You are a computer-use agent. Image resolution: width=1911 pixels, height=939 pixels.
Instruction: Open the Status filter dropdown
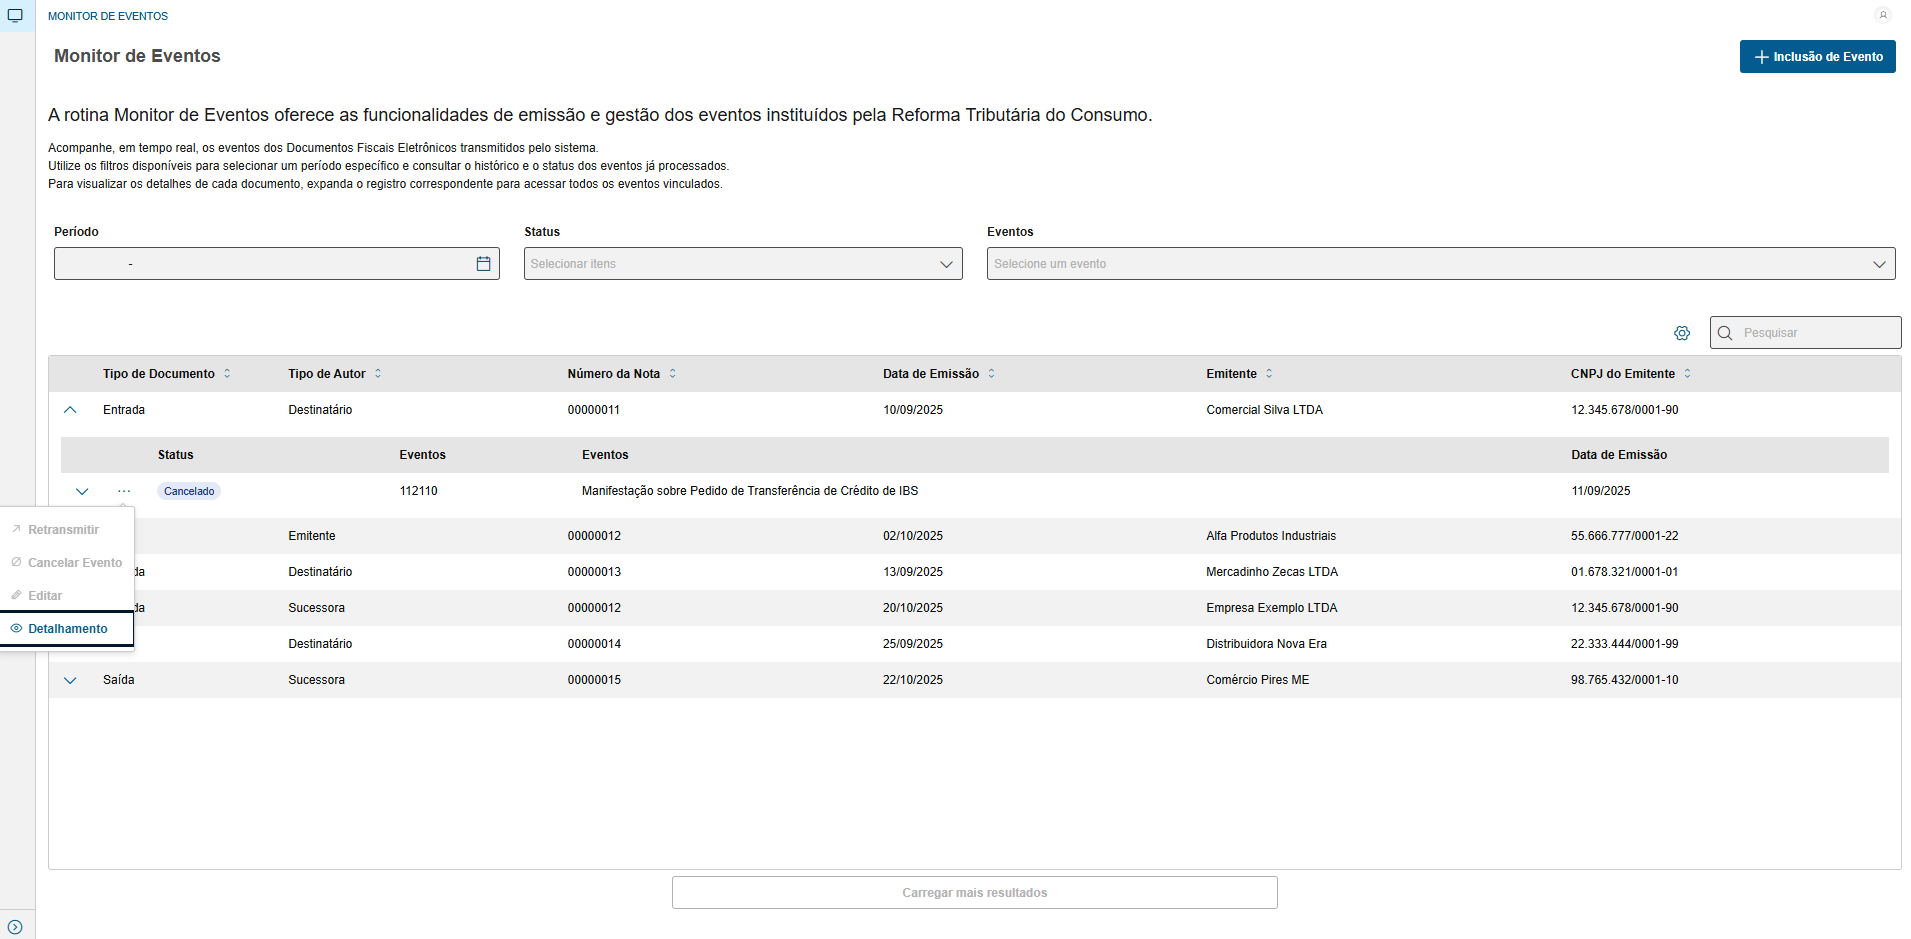[x=743, y=264]
